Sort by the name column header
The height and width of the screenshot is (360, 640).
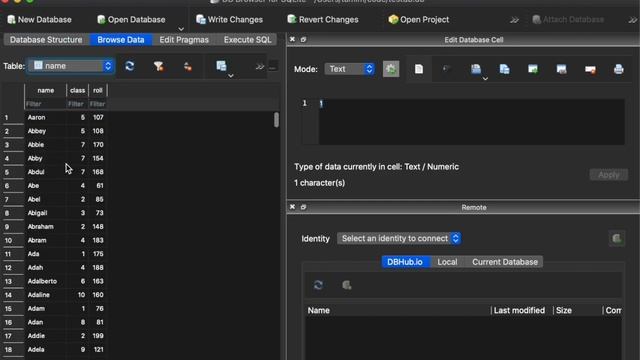coord(45,90)
